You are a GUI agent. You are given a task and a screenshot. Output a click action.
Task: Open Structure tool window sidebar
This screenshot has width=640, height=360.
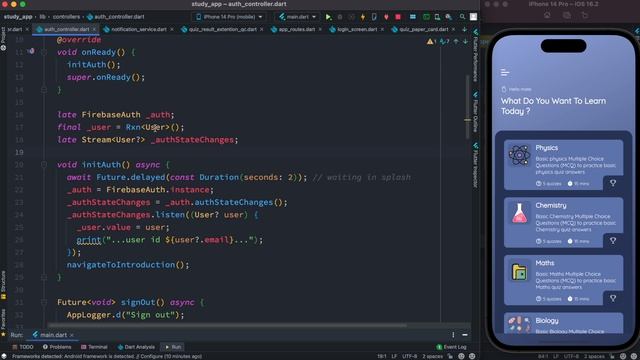pos(3,285)
